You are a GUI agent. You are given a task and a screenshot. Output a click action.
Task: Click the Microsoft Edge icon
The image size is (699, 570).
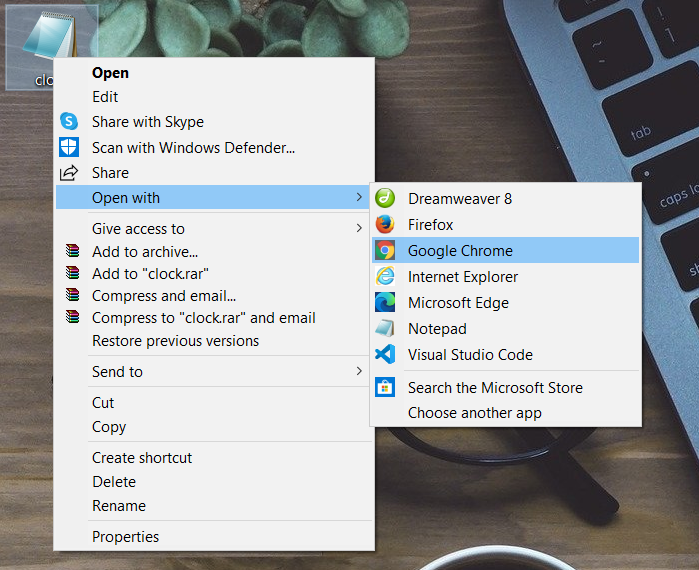385,302
